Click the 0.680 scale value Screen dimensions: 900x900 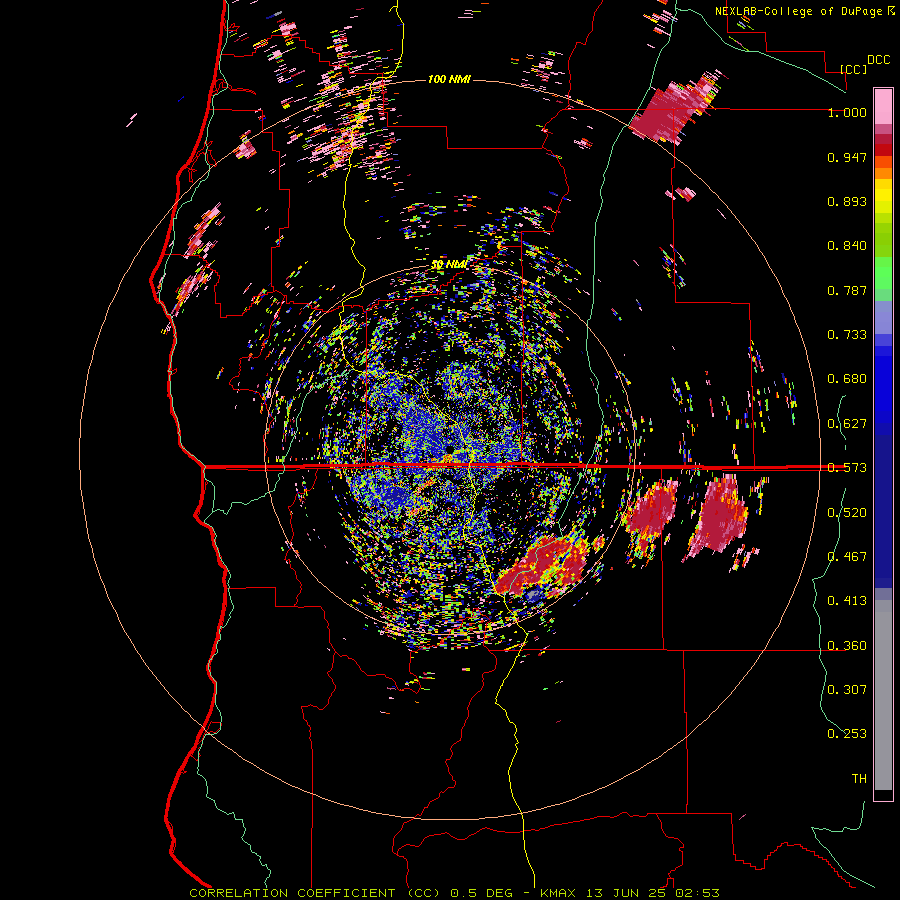(847, 379)
